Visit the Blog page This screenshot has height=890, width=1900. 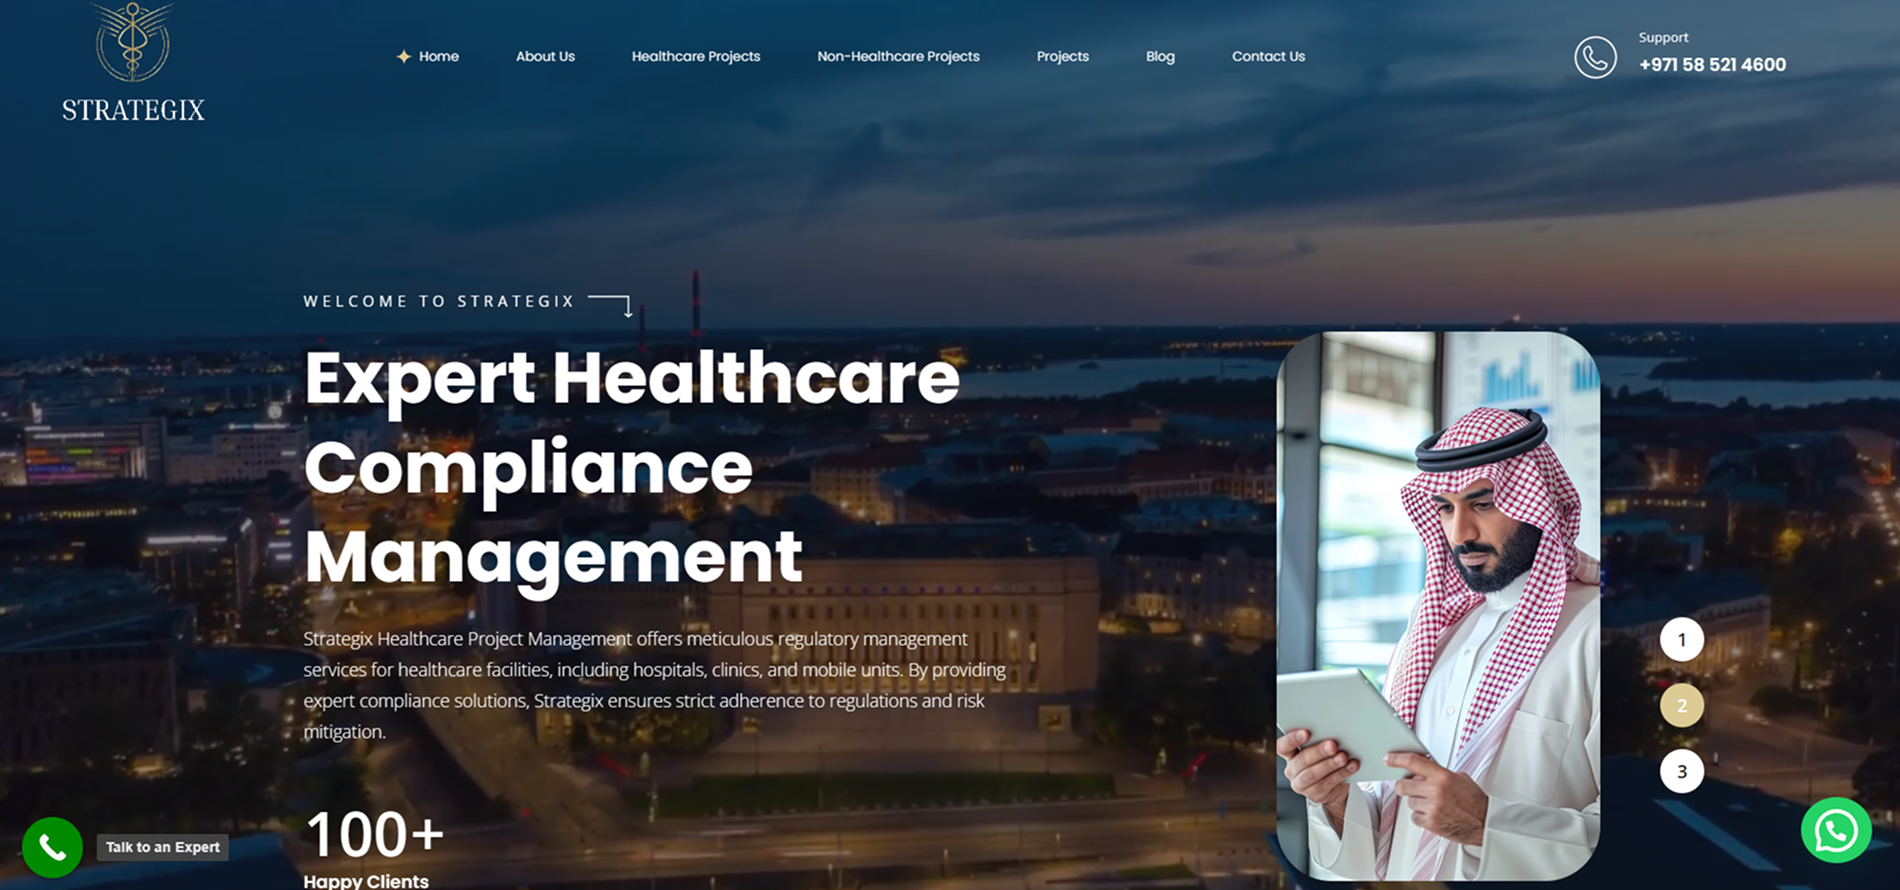pyautogui.click(x=1160, y=57)
